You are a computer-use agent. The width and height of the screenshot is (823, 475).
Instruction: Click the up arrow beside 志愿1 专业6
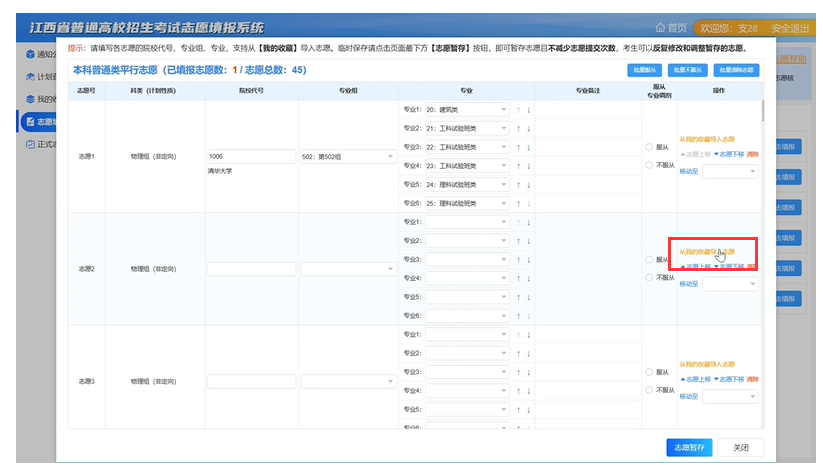click(x=518, y=204)
